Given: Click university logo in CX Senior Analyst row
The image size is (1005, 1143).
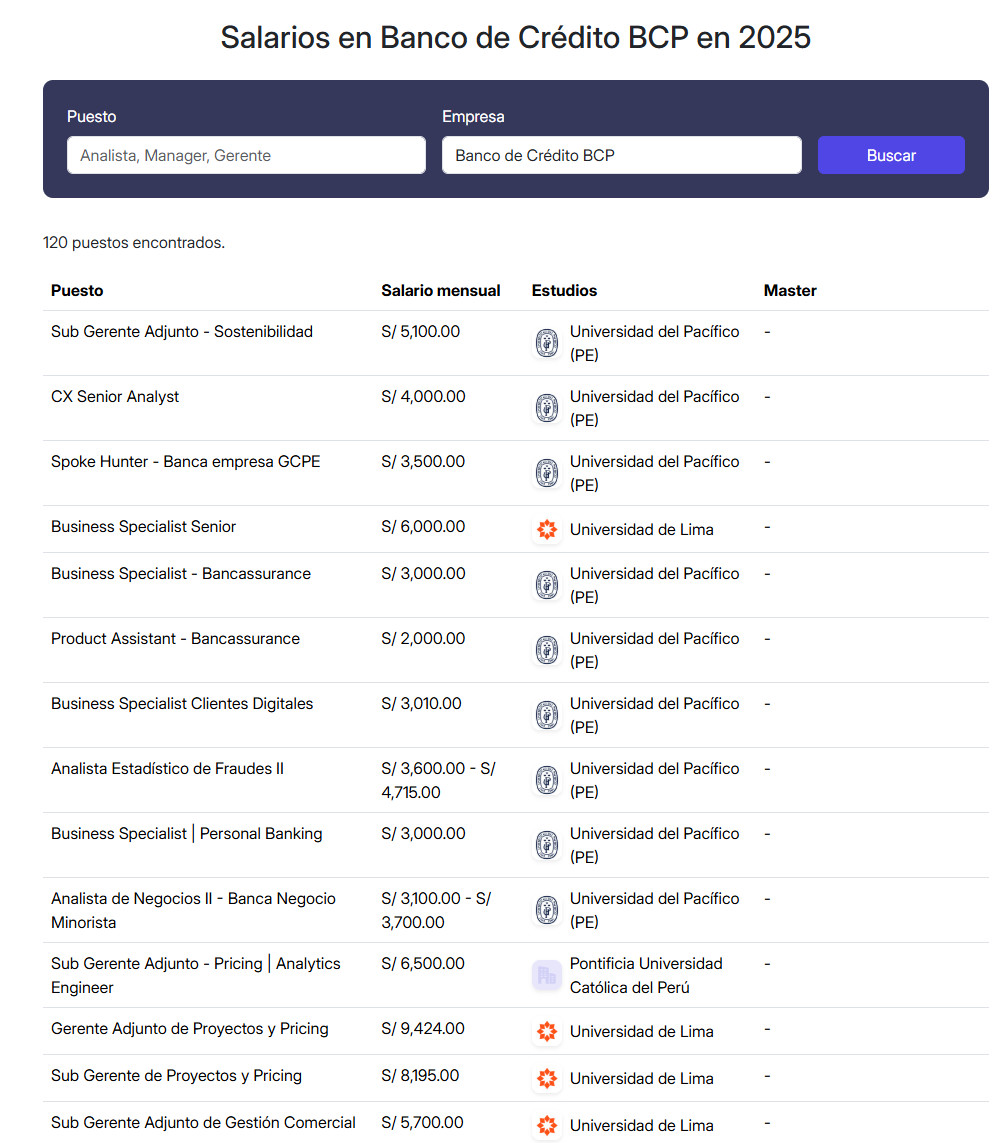Looking at the screenshot, I should pos(547,408).
